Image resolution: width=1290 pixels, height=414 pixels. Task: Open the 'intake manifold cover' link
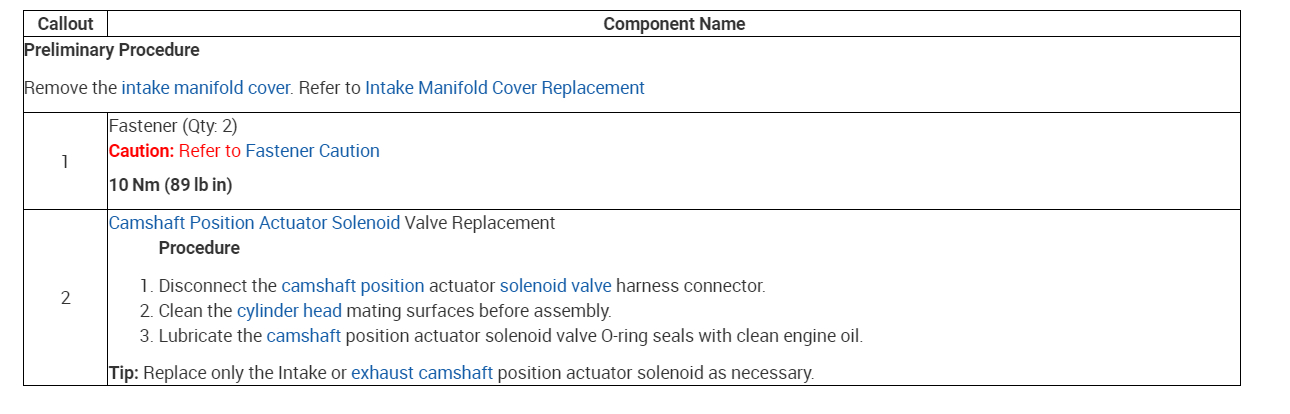coord(206,88)
